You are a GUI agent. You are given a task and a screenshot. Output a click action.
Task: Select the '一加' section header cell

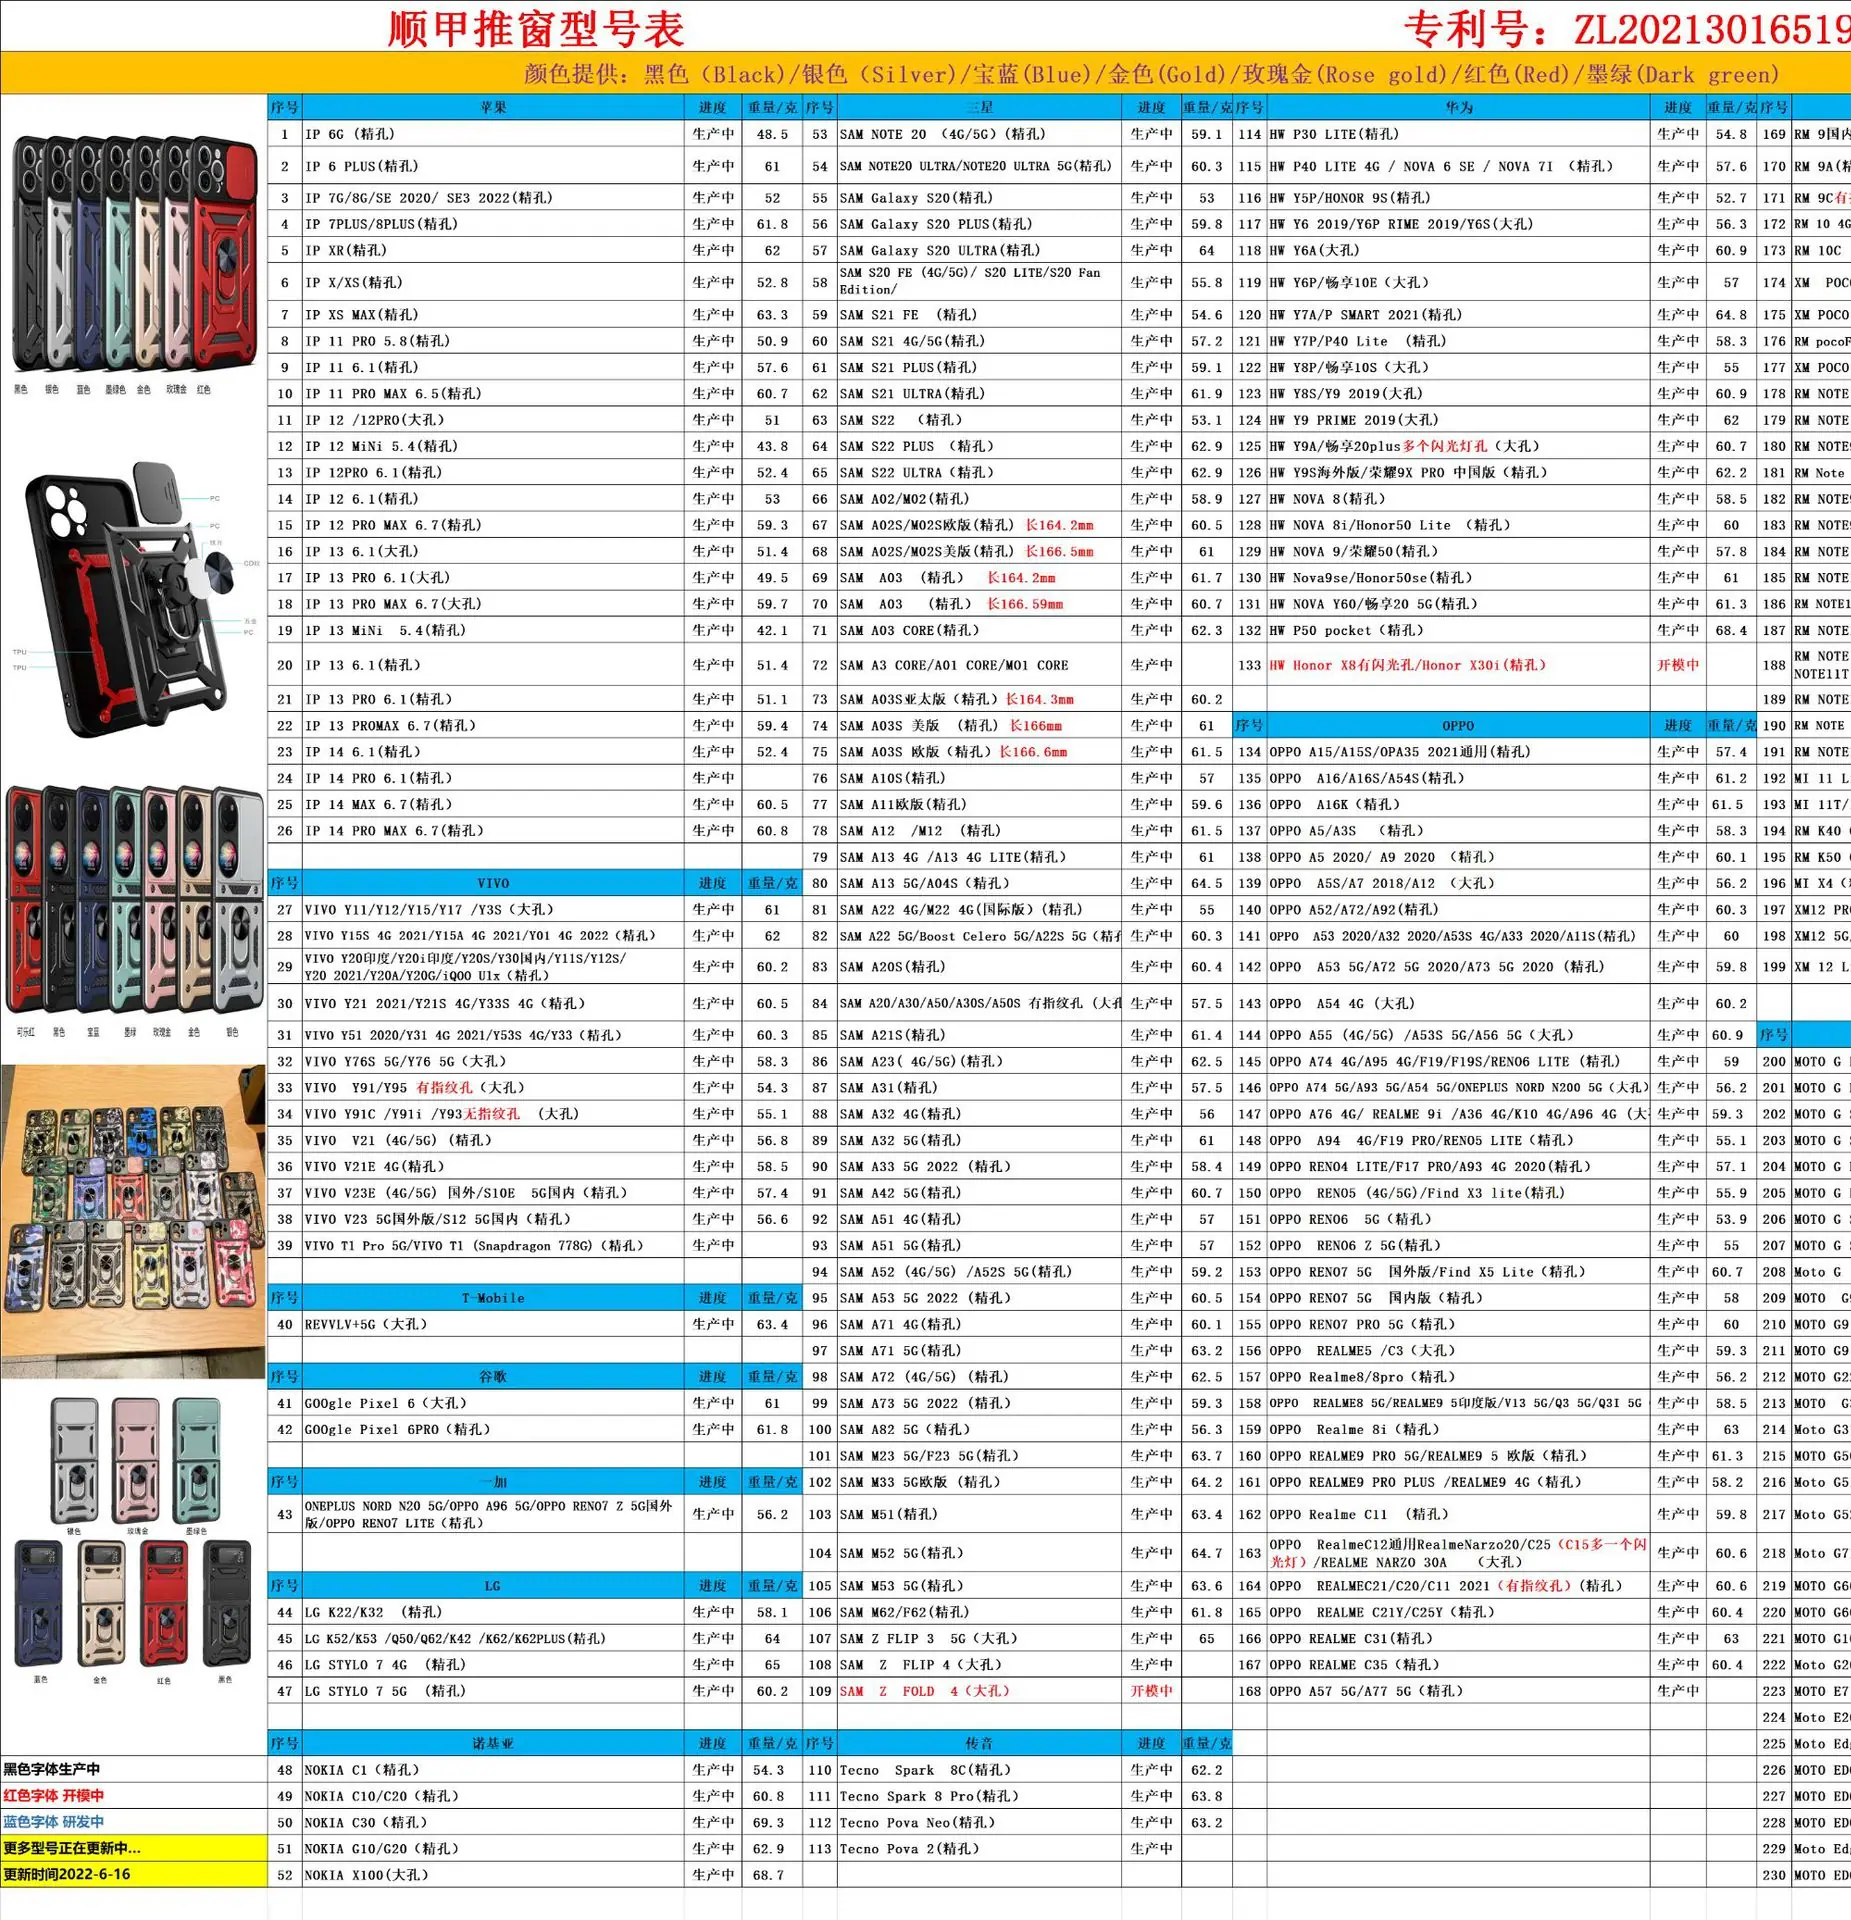pos(493,1482)
